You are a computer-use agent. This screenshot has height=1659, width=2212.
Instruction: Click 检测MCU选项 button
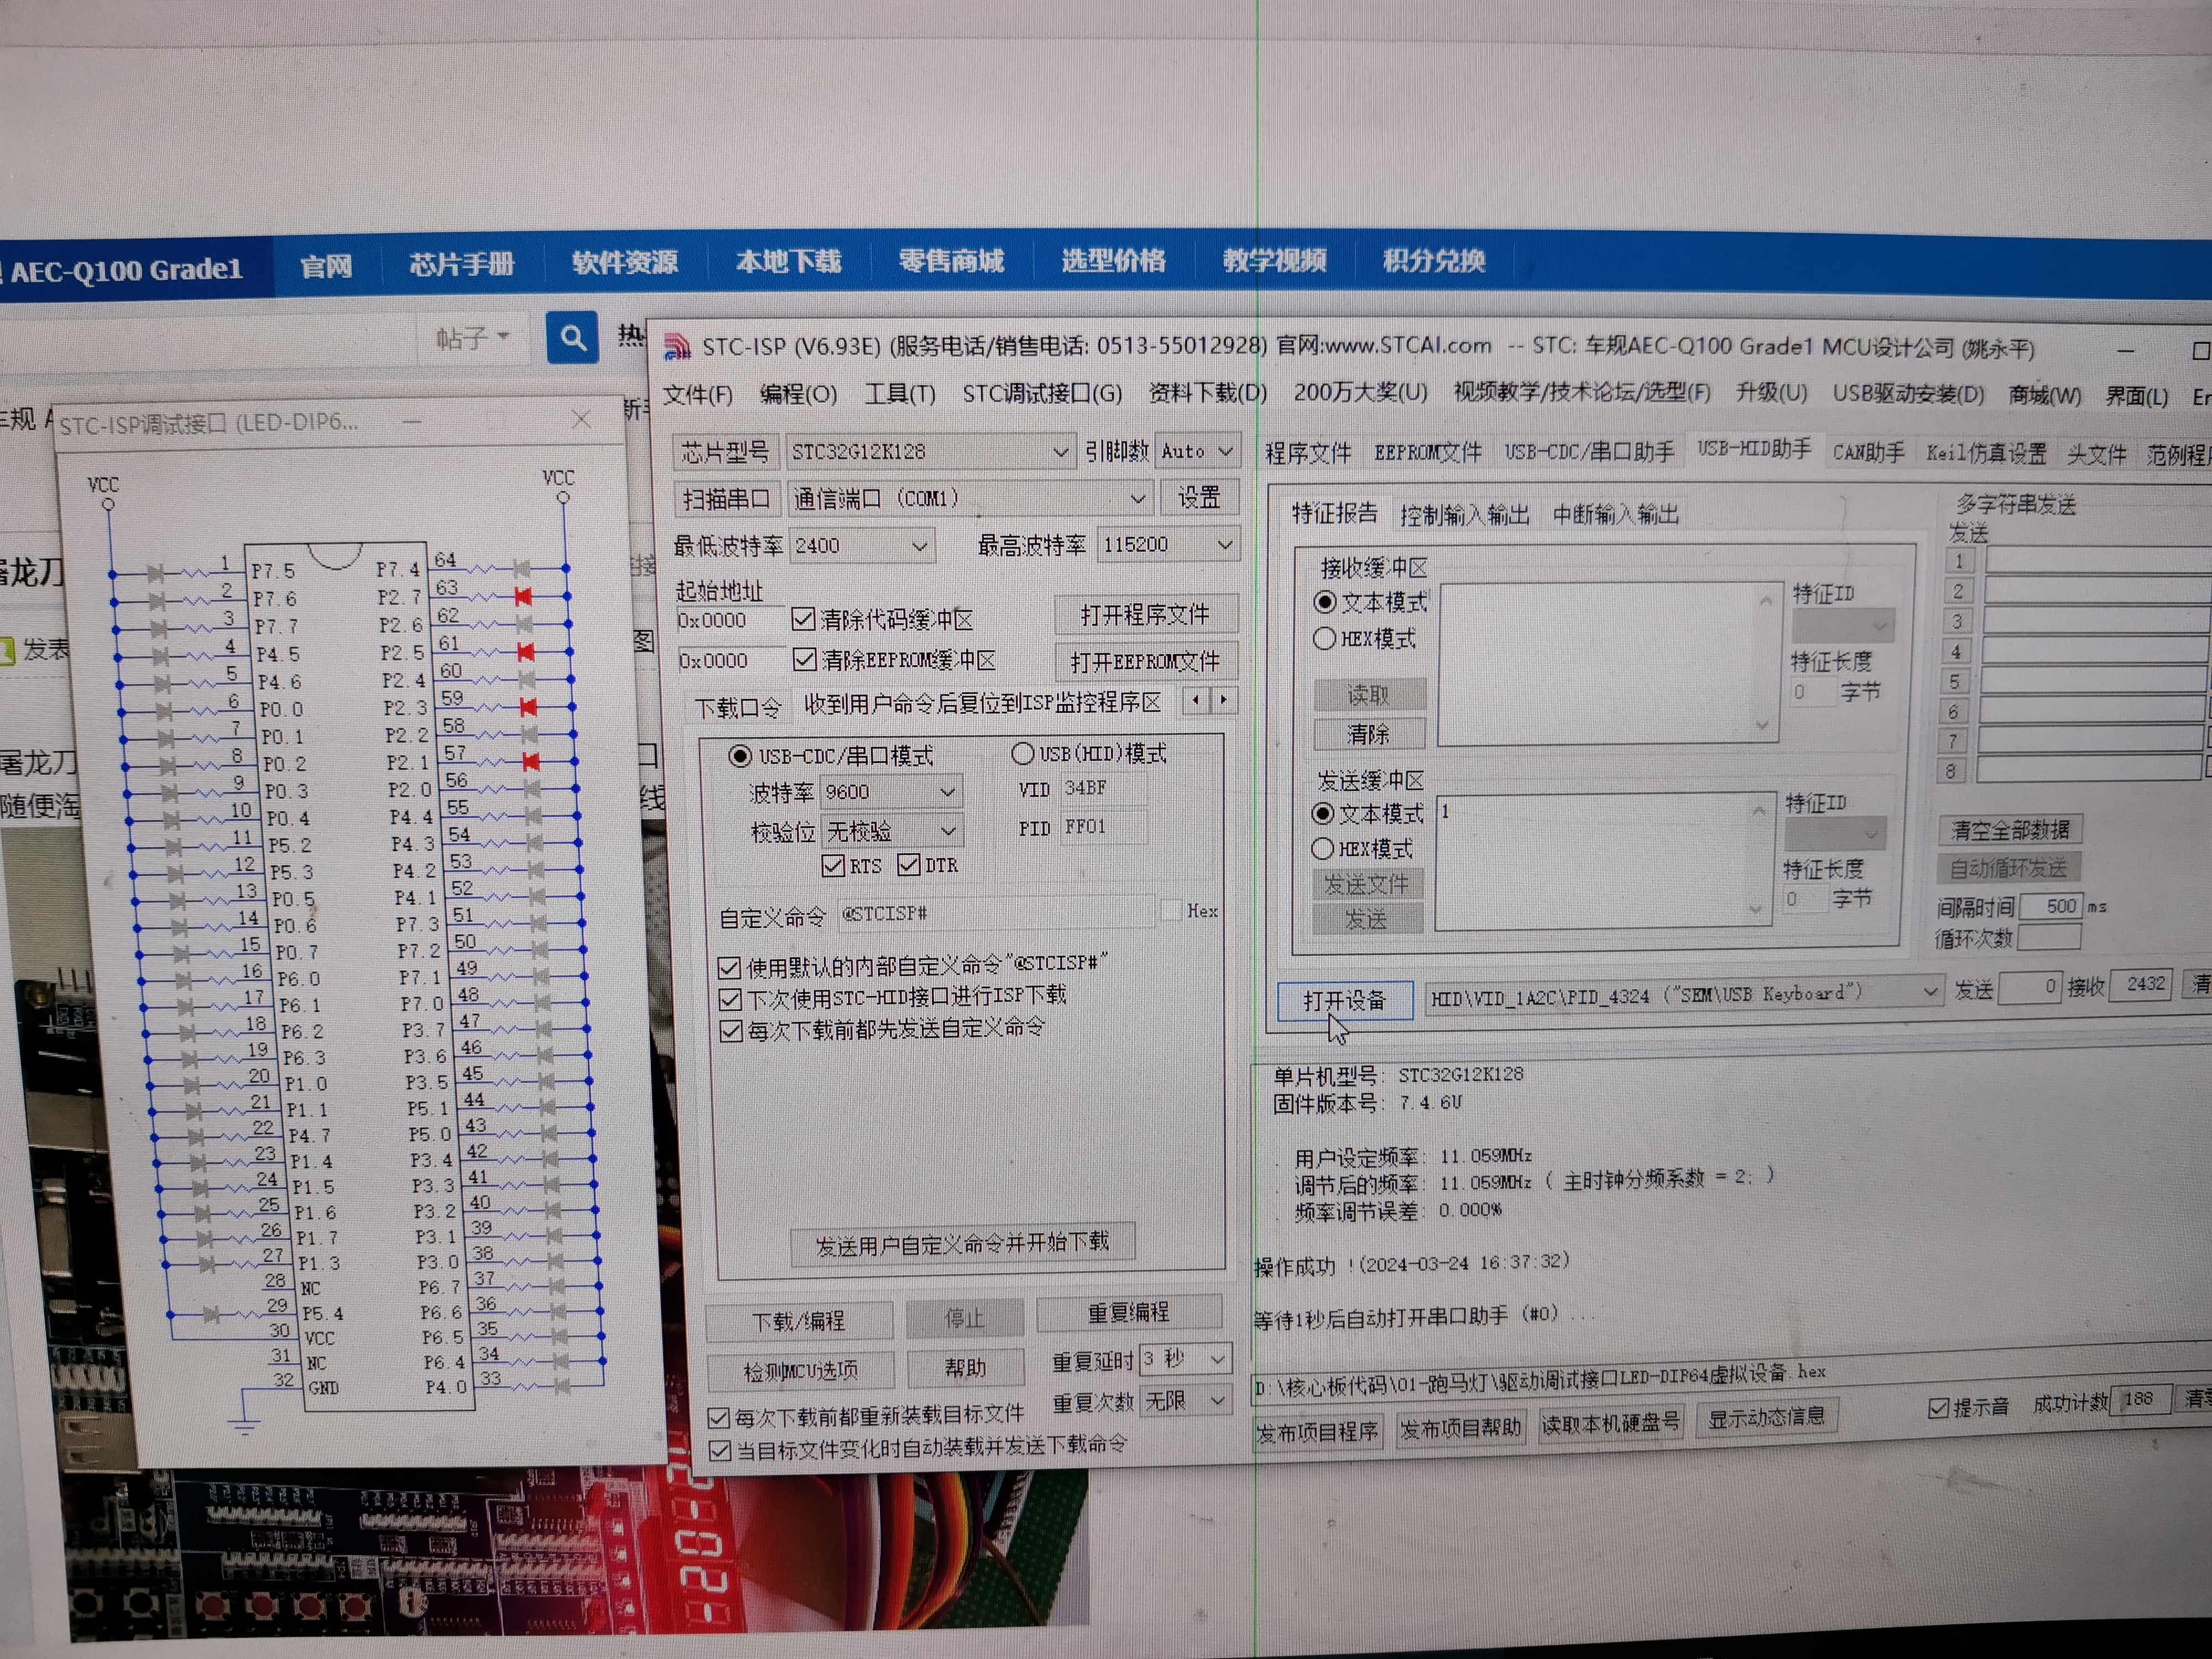point(800,1370)
